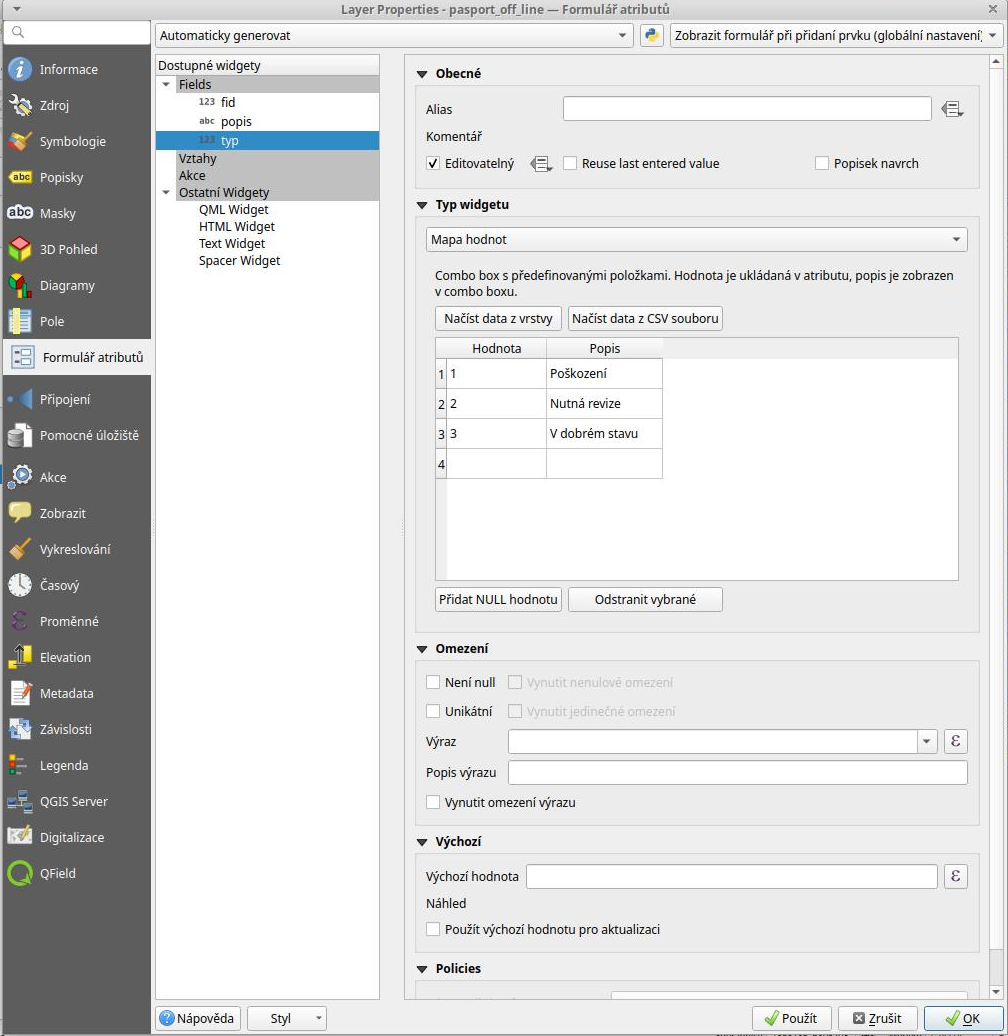The height and width of the screenshot is (1036, 1008).
Task: Open expression builder for Výraz constraint
Action: (x=956, y=742)
